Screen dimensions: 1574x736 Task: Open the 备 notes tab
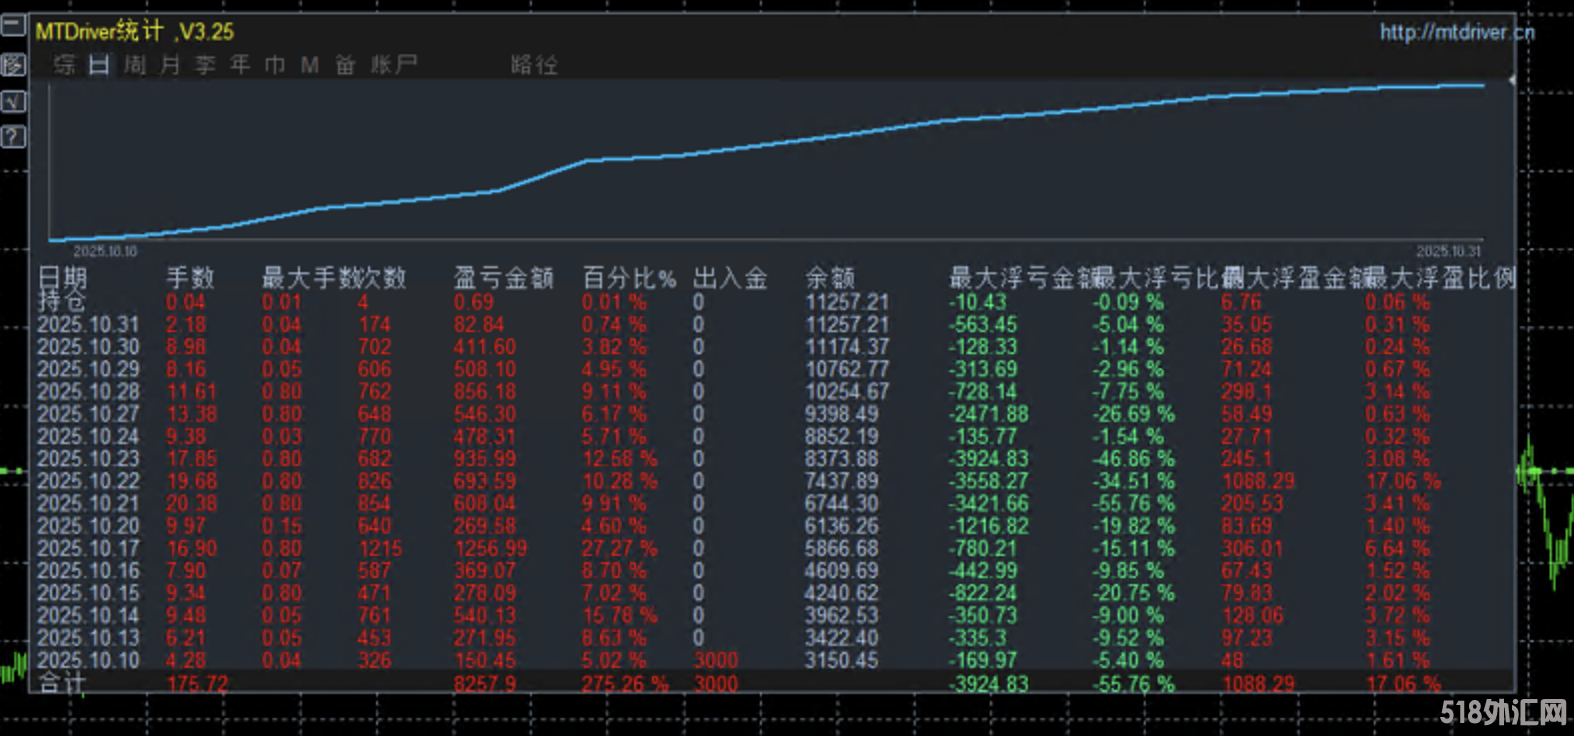tap(345, 65)
